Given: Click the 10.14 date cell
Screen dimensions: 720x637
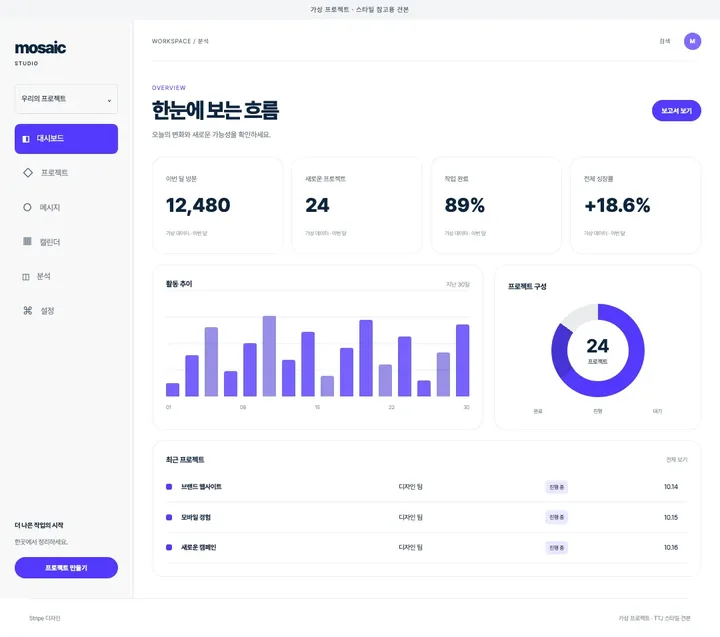Looking at the screenshot, I should tap(671, 487).
